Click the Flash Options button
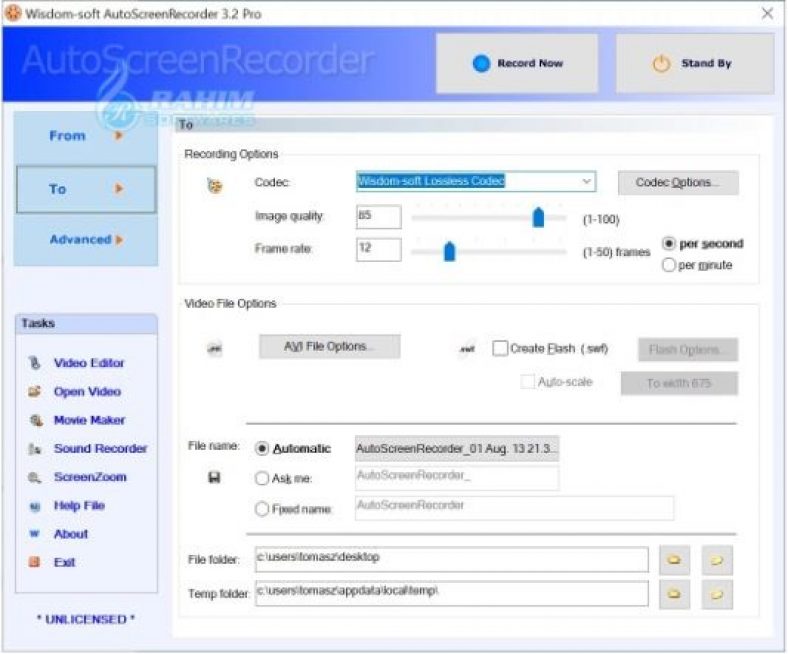The width and height of the screenshot is (788, 654). (688, 349)
